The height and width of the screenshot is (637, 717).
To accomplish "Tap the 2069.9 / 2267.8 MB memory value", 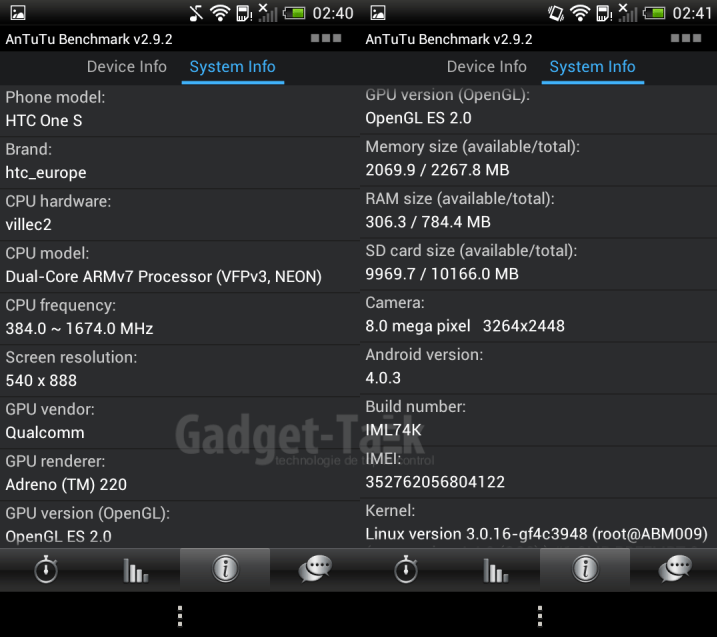I will [x=437, y=170].
